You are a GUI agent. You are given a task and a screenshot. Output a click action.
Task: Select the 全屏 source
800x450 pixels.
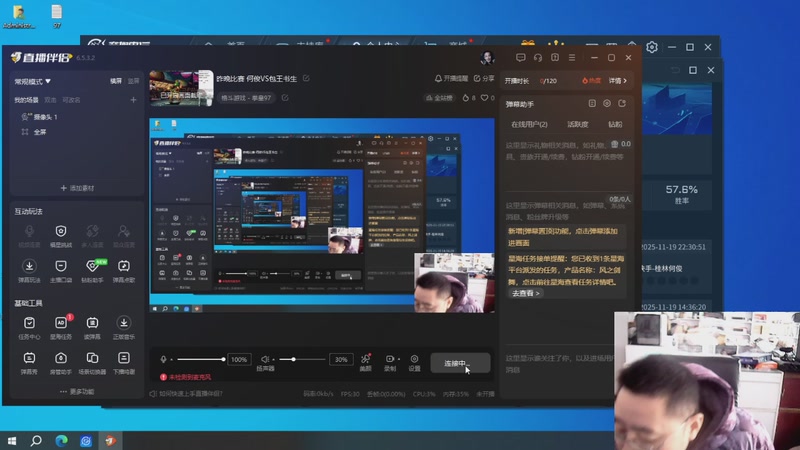(34, 132)
